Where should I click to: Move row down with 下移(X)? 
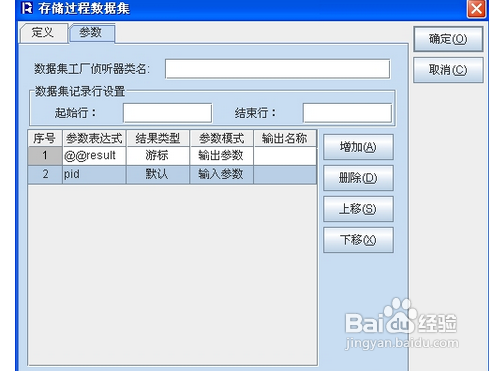(x=358, y=240)
